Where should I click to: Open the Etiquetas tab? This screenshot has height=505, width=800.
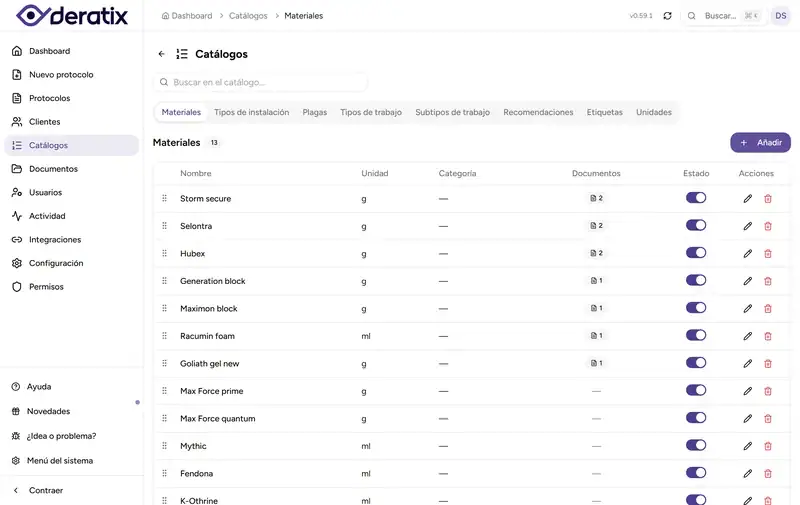coord(605,112)
